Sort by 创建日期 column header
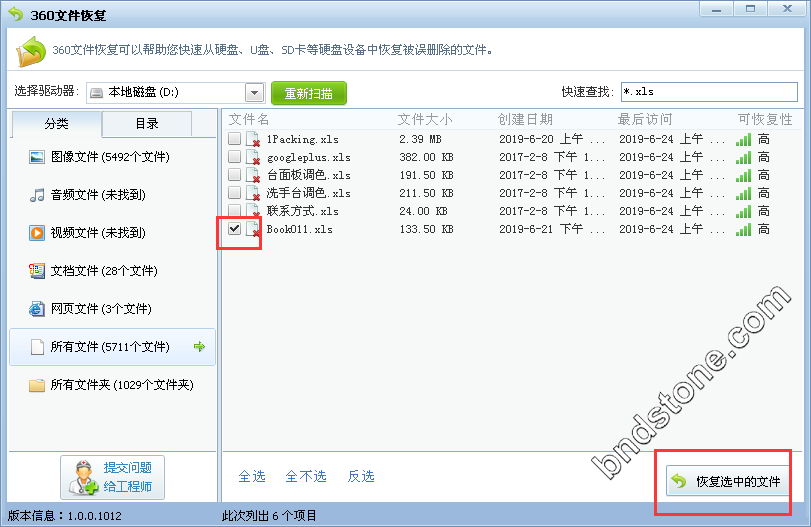The image size is (811, 527). tap(525, 119)
